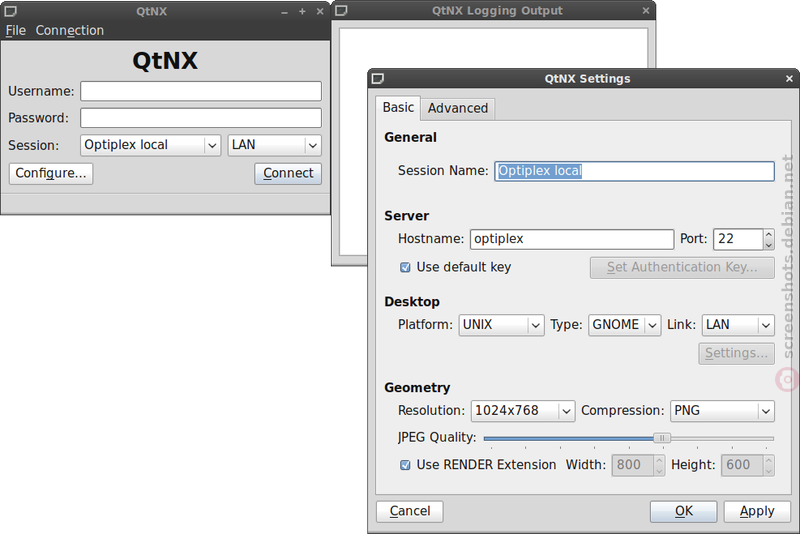The image size is (800, 534).
Task: Switch to the Advanced tab
Action: pos(458,109)
